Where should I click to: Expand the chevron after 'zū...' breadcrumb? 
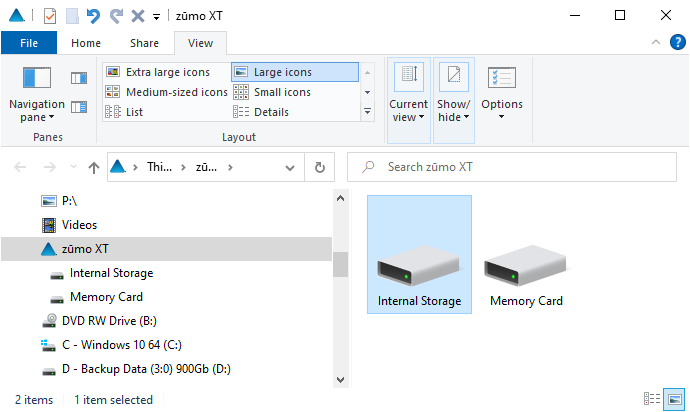point(230,167)
